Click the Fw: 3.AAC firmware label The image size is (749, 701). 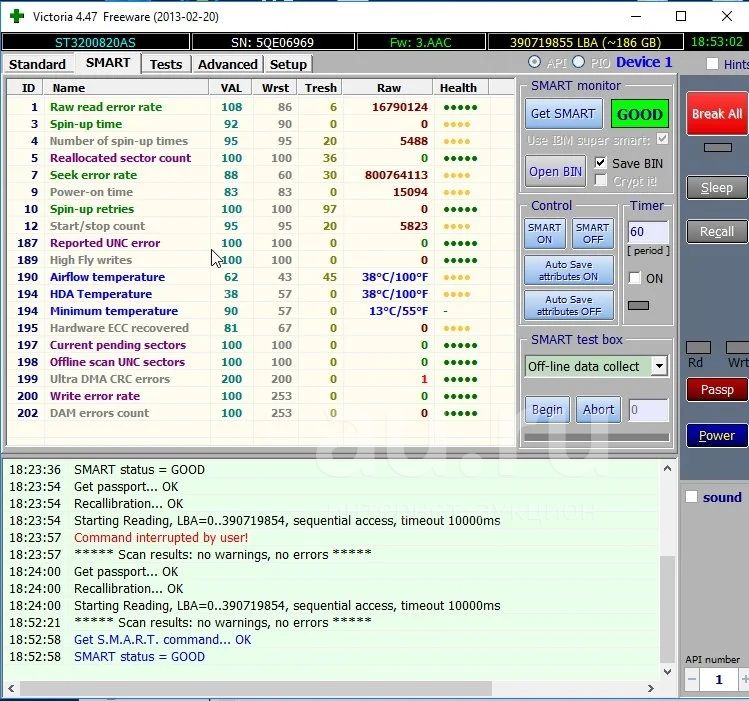420,42
